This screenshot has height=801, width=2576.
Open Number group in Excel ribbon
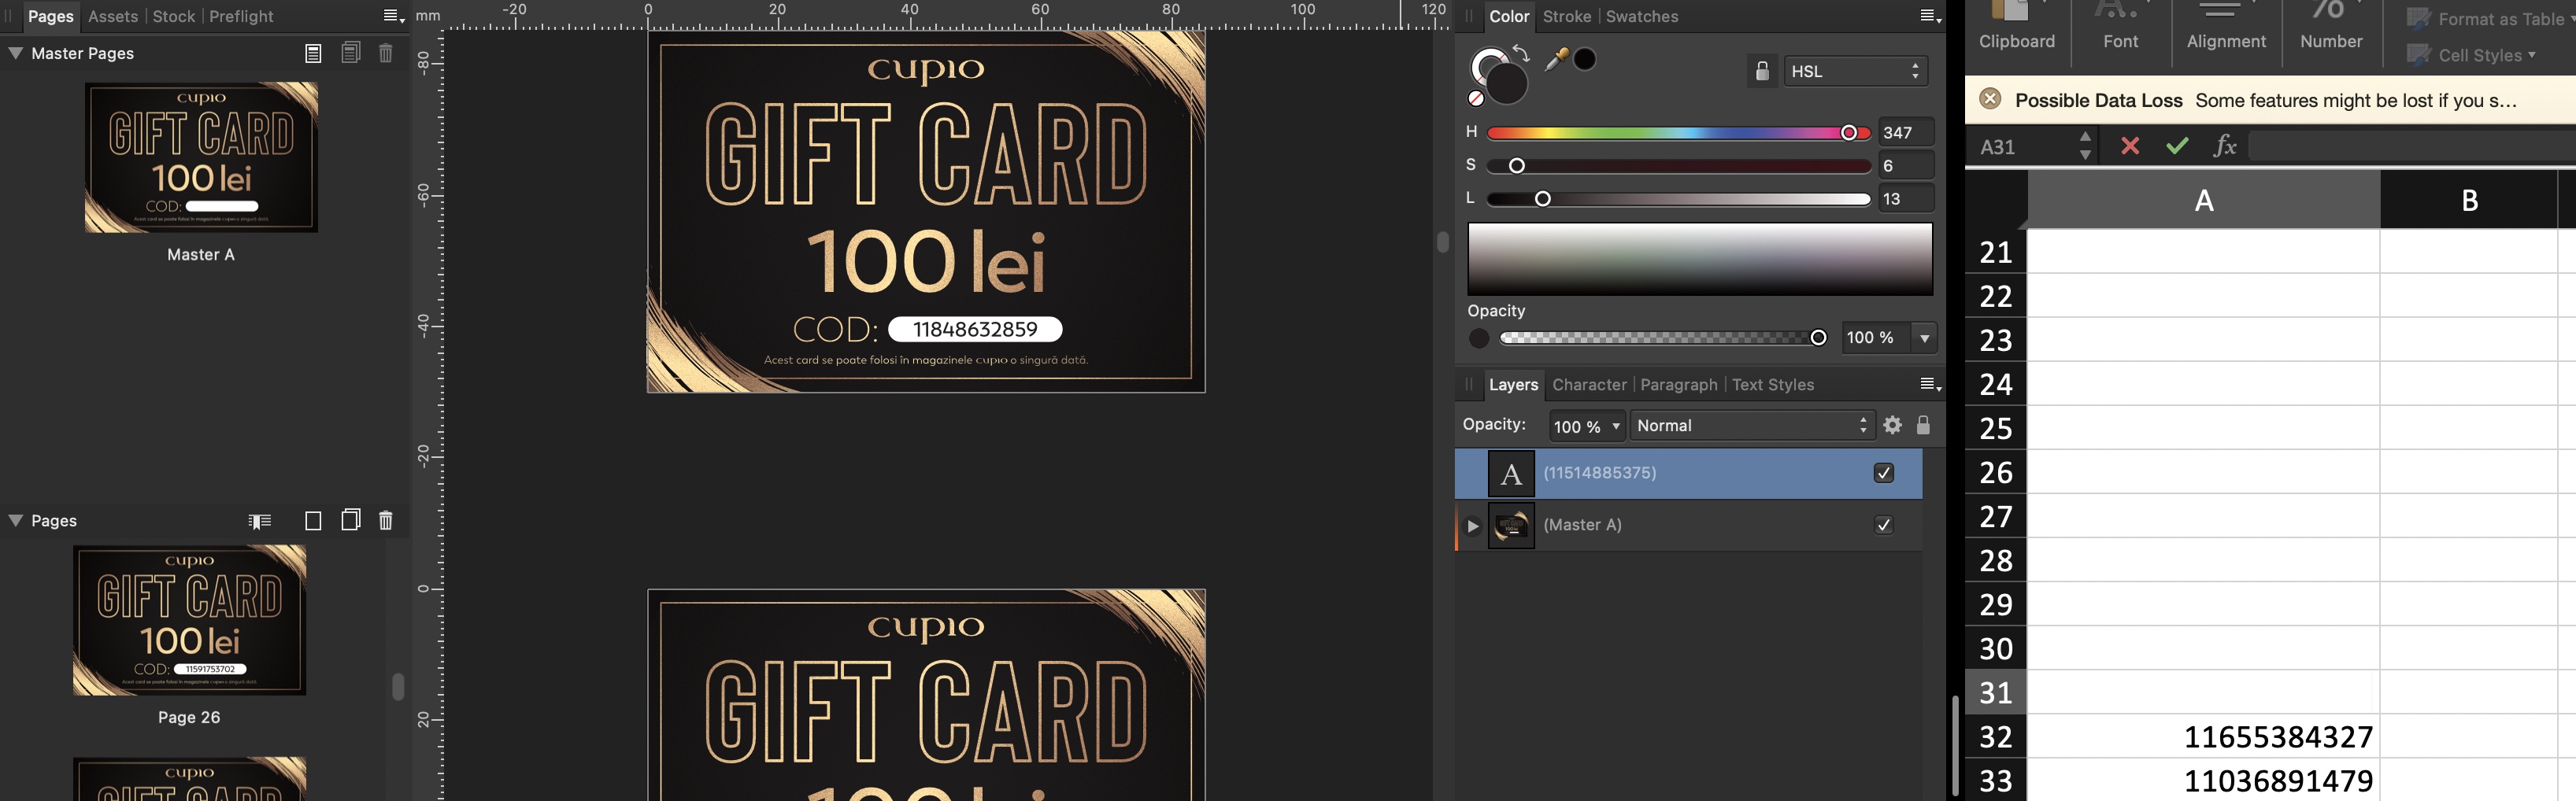coord(2331,27)
